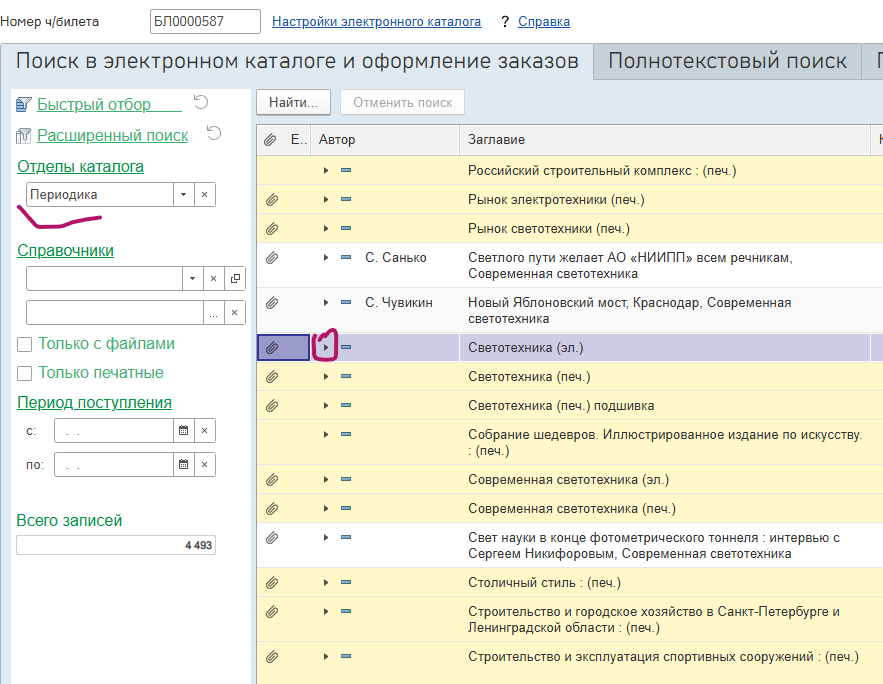Reset the Быстрый отбор filter with the undo arrow

pos(201,102)
